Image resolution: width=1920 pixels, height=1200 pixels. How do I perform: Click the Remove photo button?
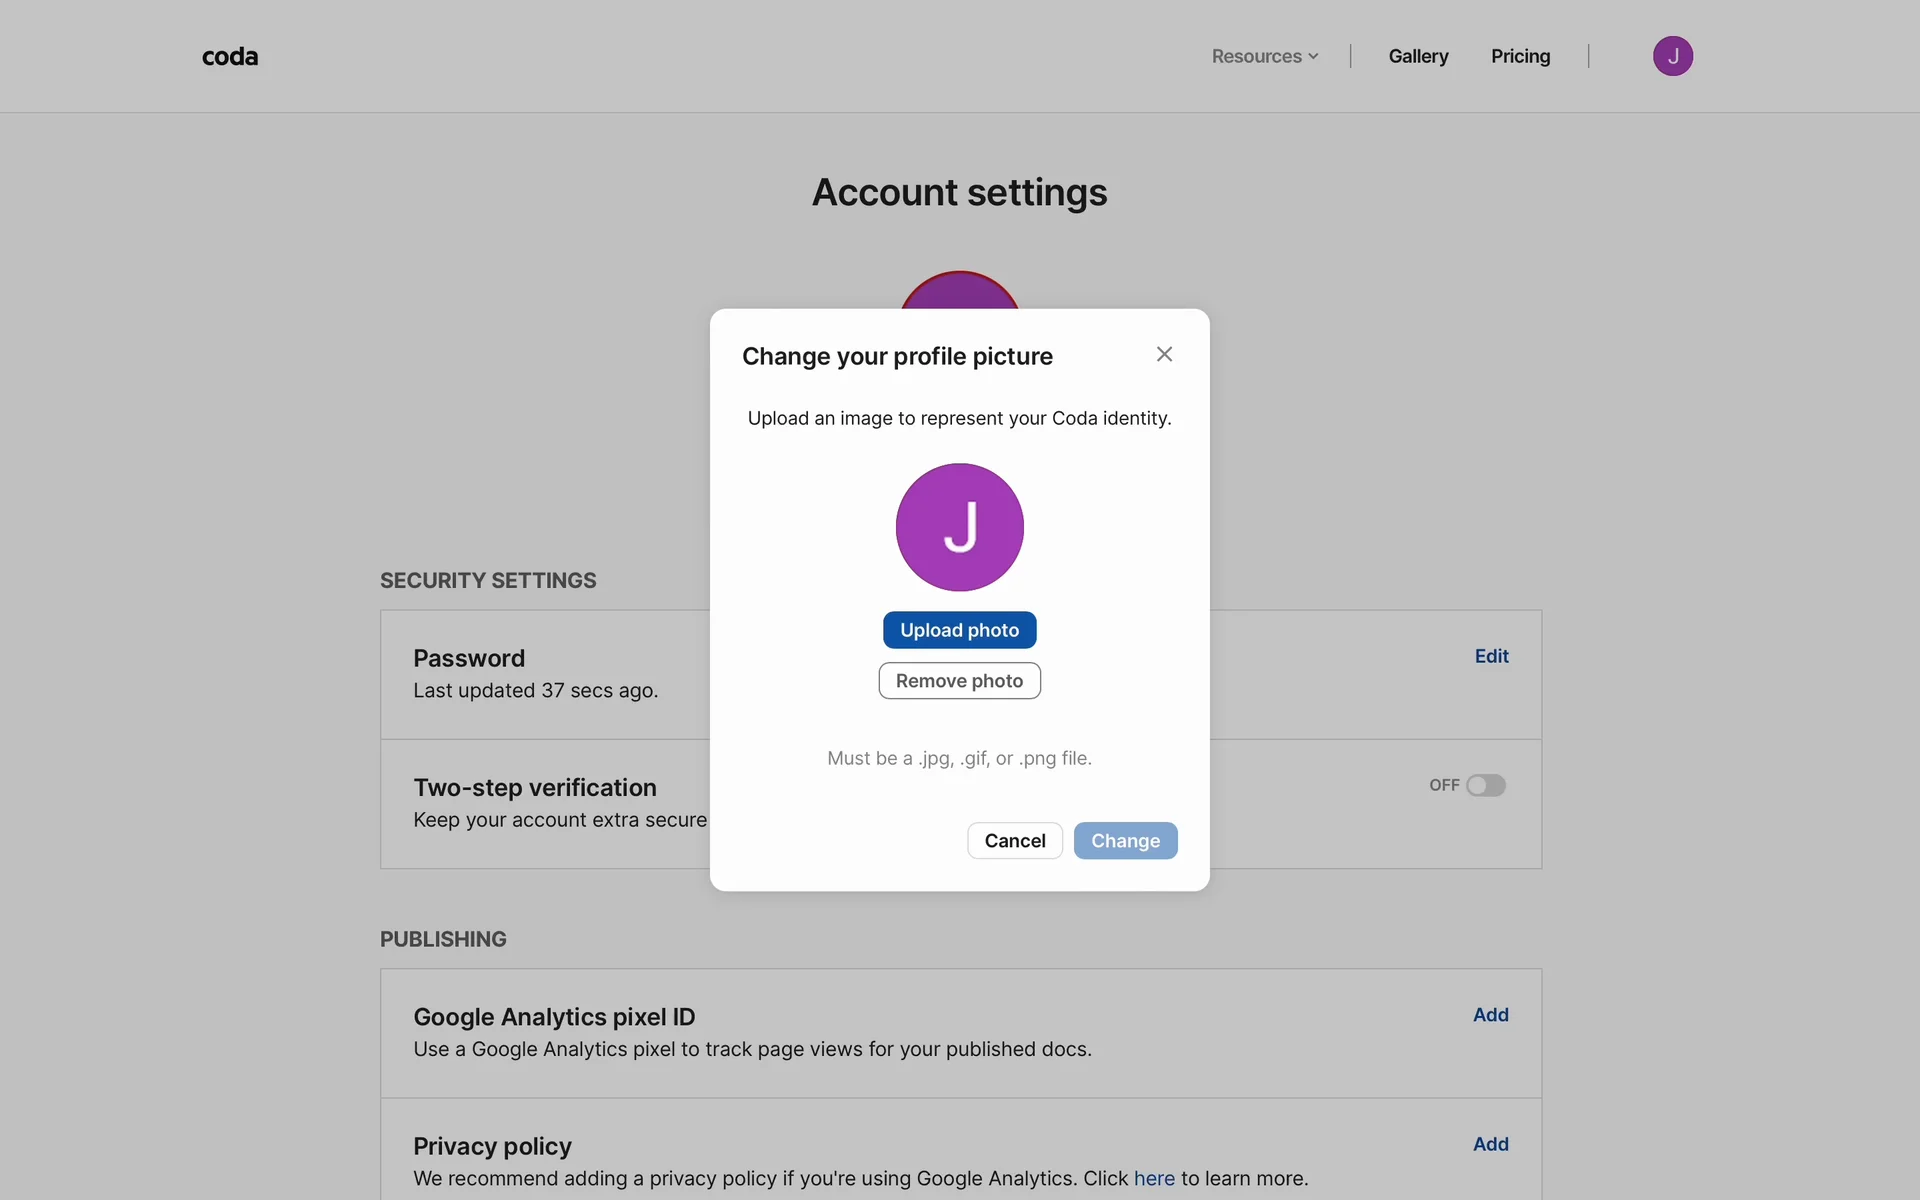[959, 681]
